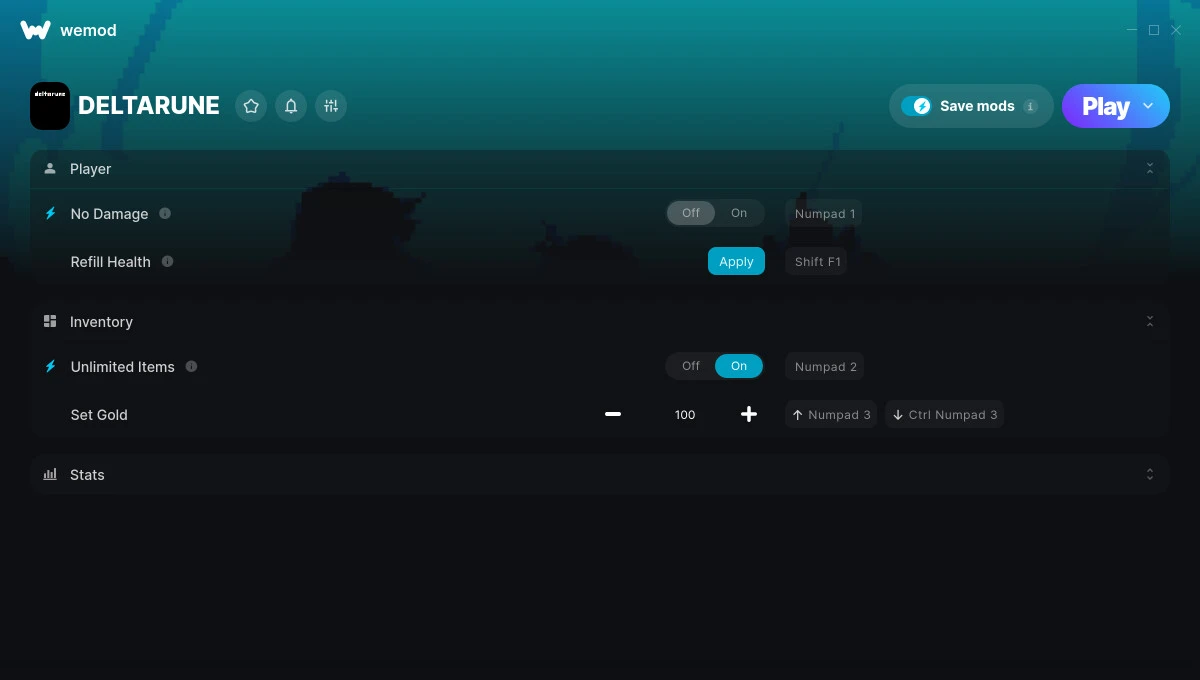Image resolution: width=1200 pixels, height=680 pixels.
Task: Favorite DELTARUNE using the star icon
Action: click(251, 106)
